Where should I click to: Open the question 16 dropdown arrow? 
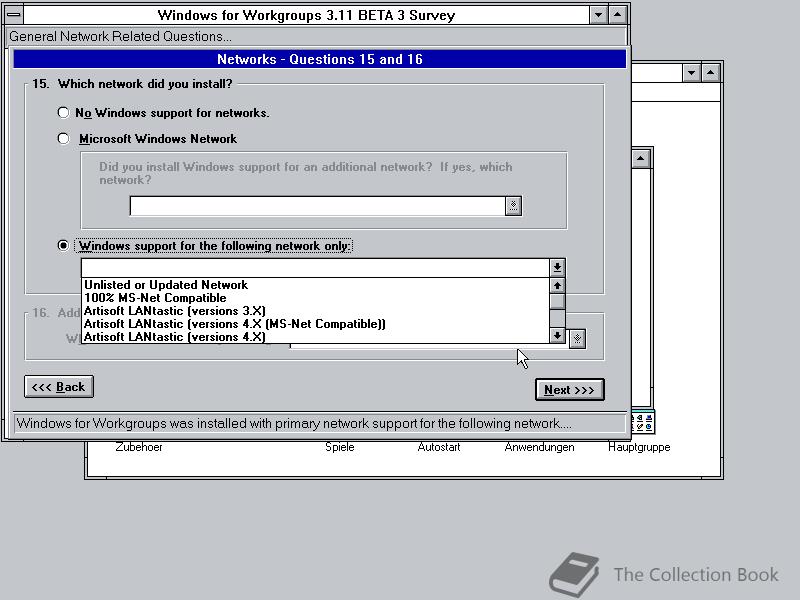[577, 339]
